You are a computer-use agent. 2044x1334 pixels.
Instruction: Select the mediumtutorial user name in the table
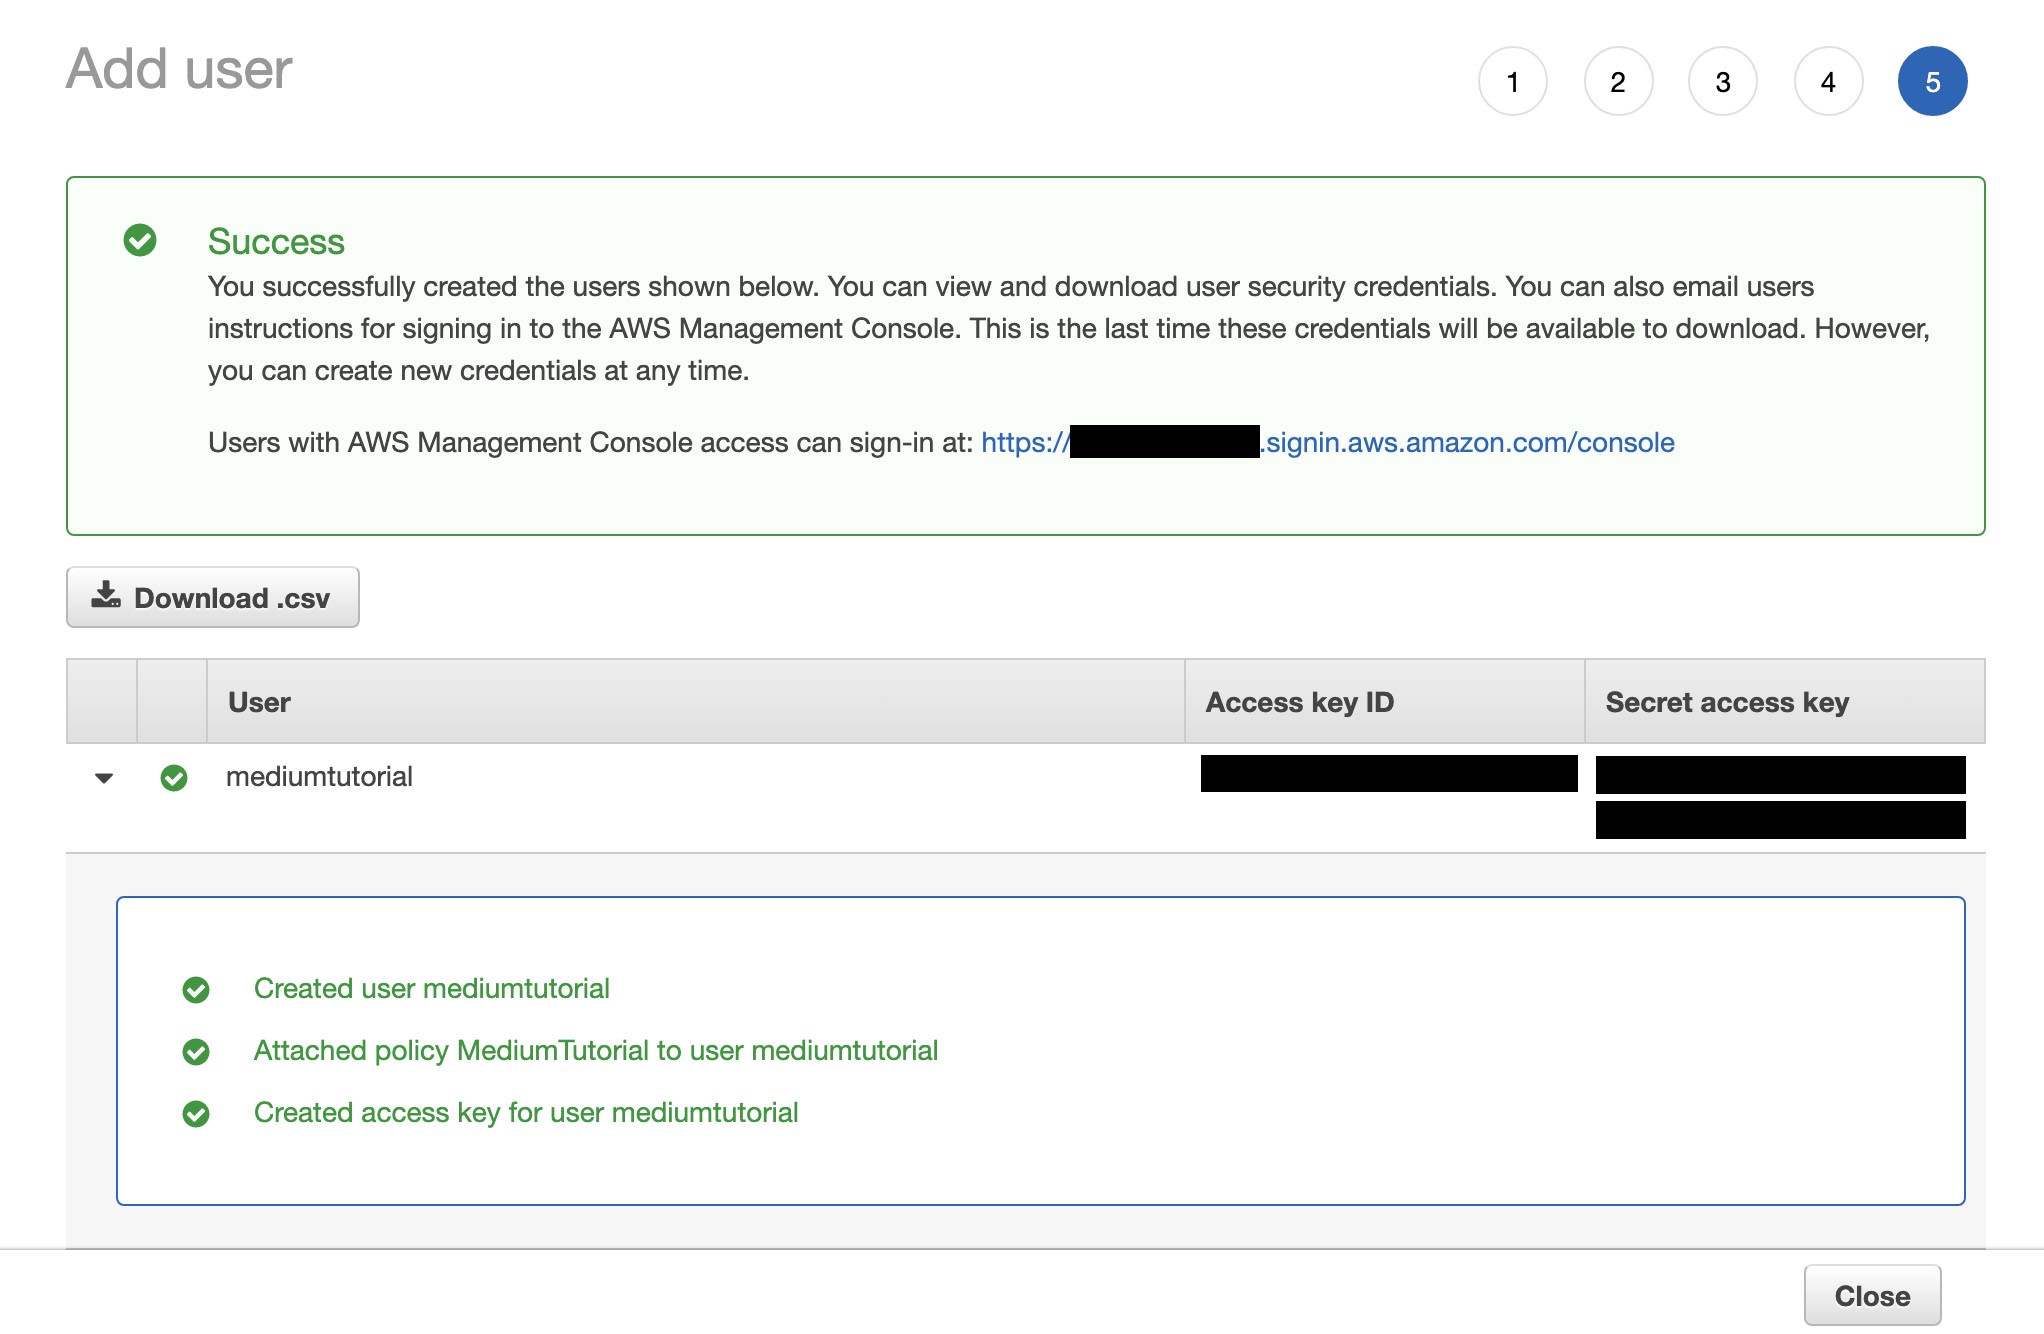(319, 777)
